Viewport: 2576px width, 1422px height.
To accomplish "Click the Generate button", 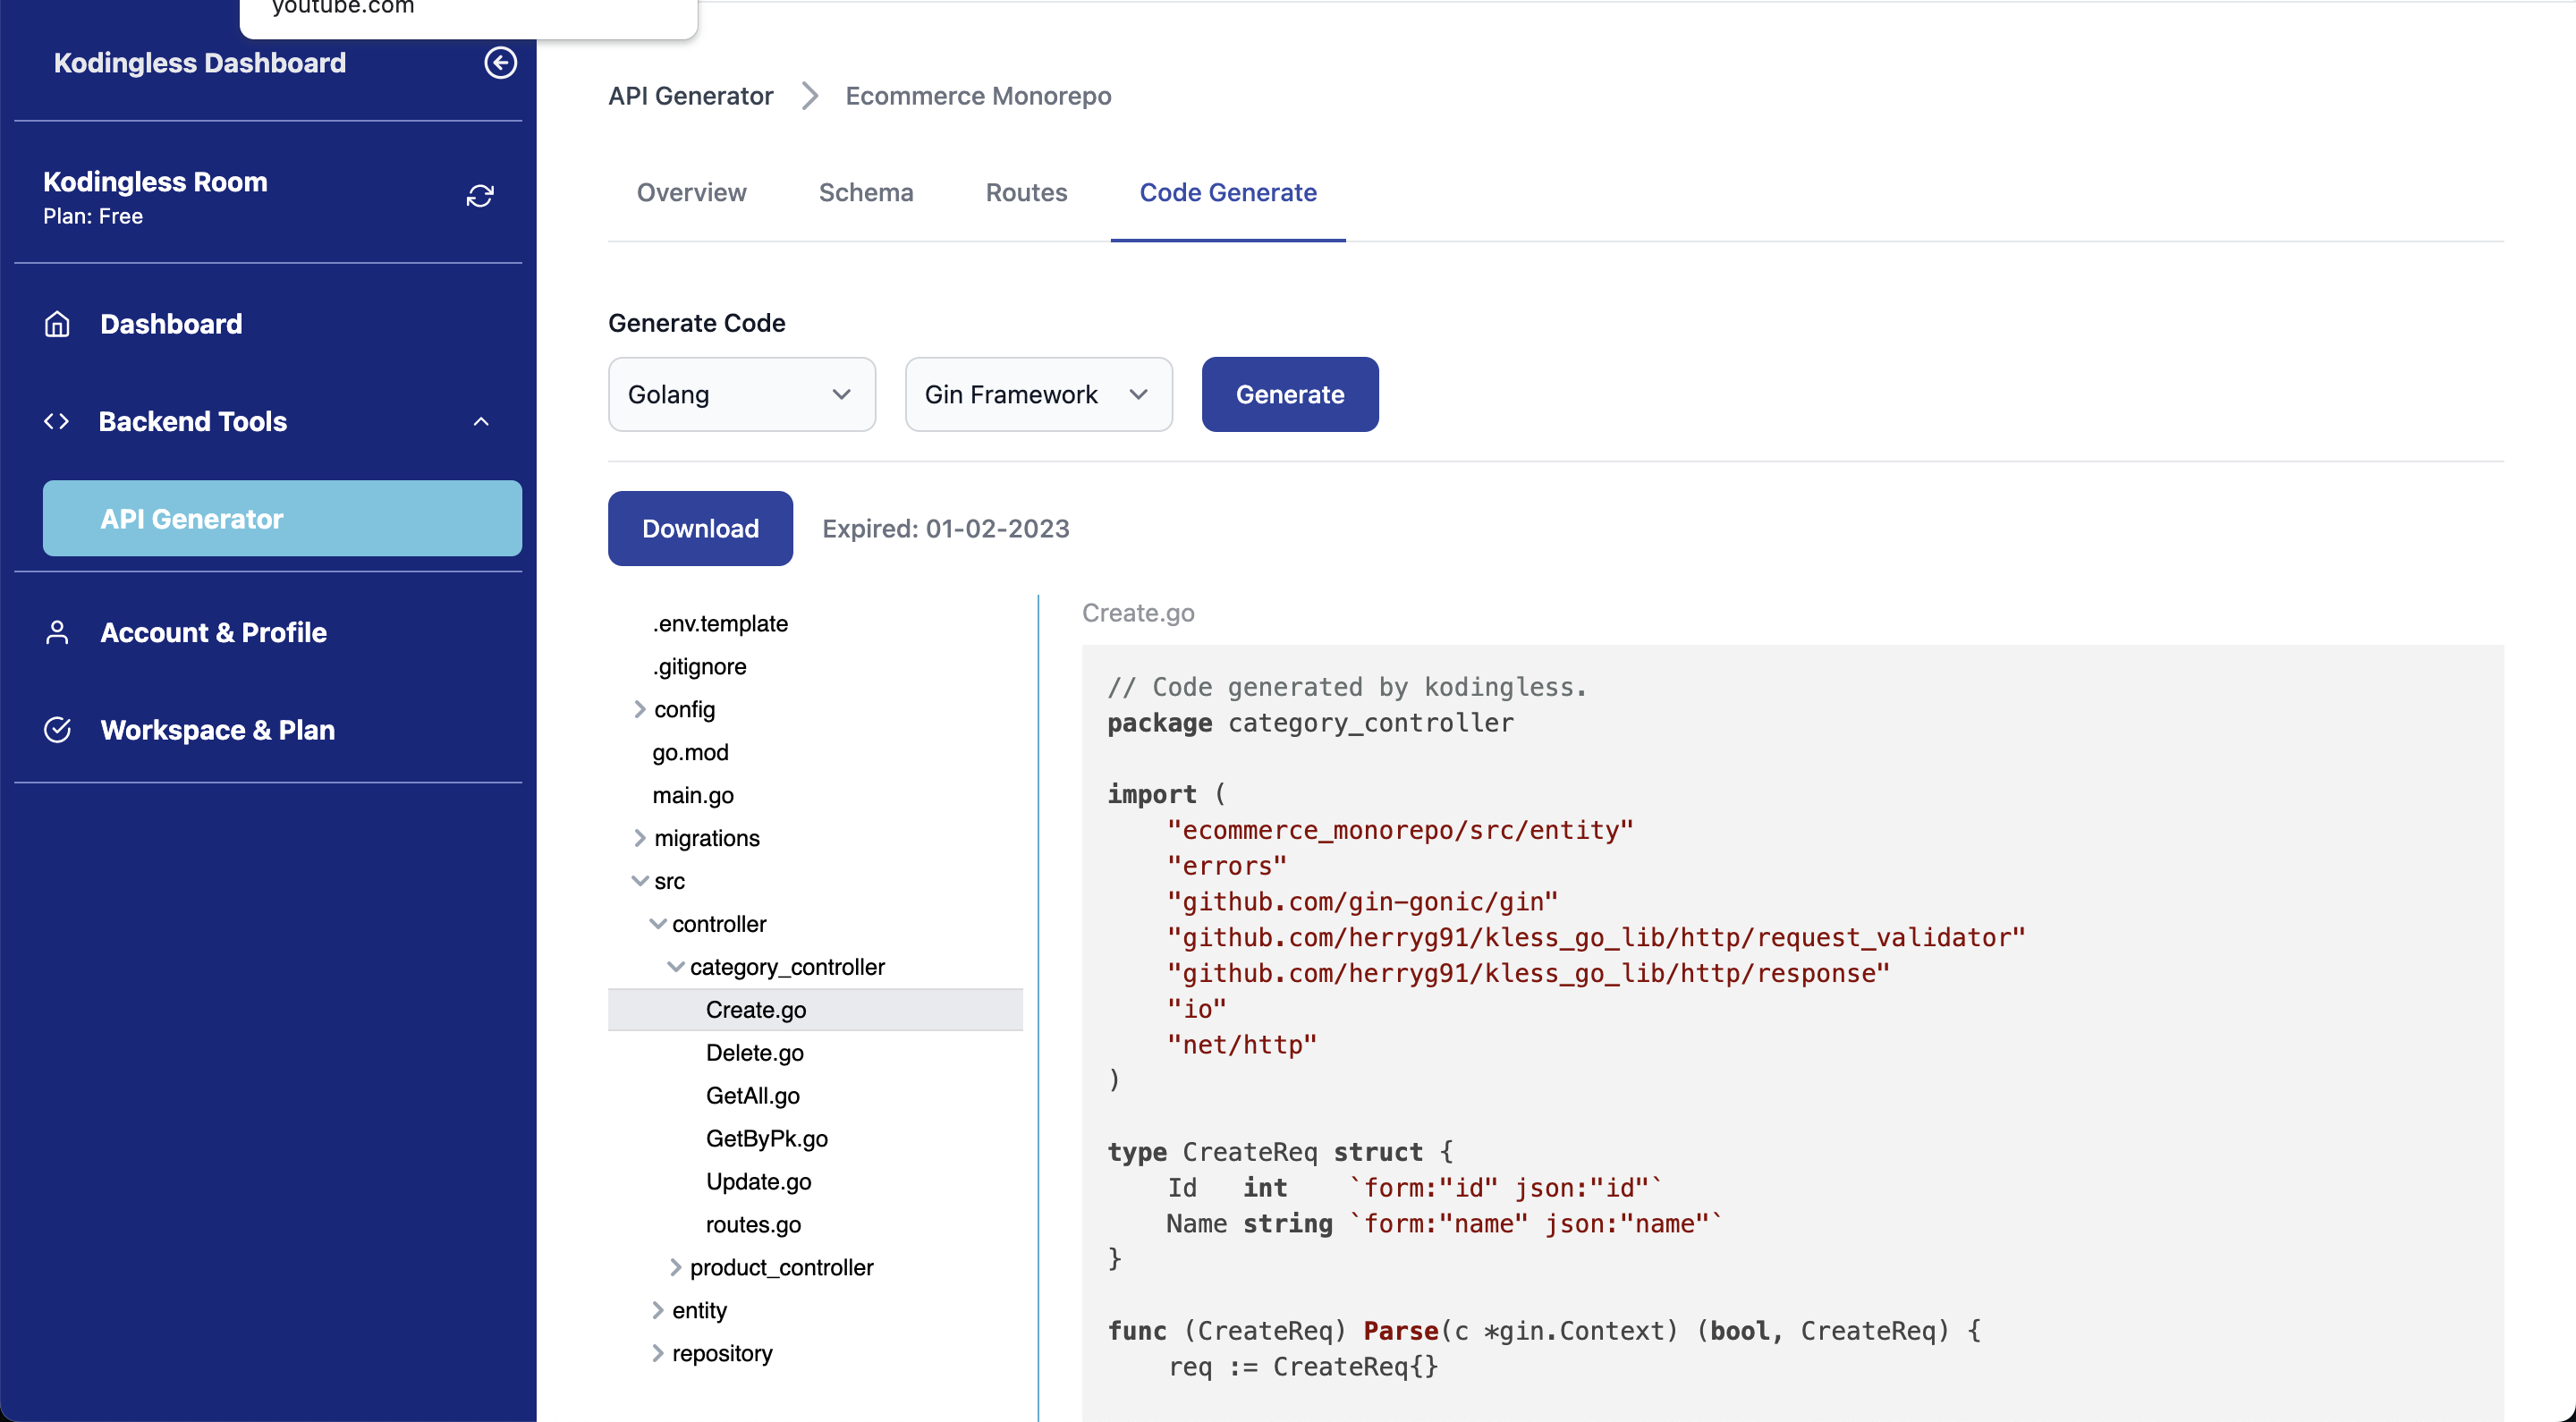I will click(1290, 394).
